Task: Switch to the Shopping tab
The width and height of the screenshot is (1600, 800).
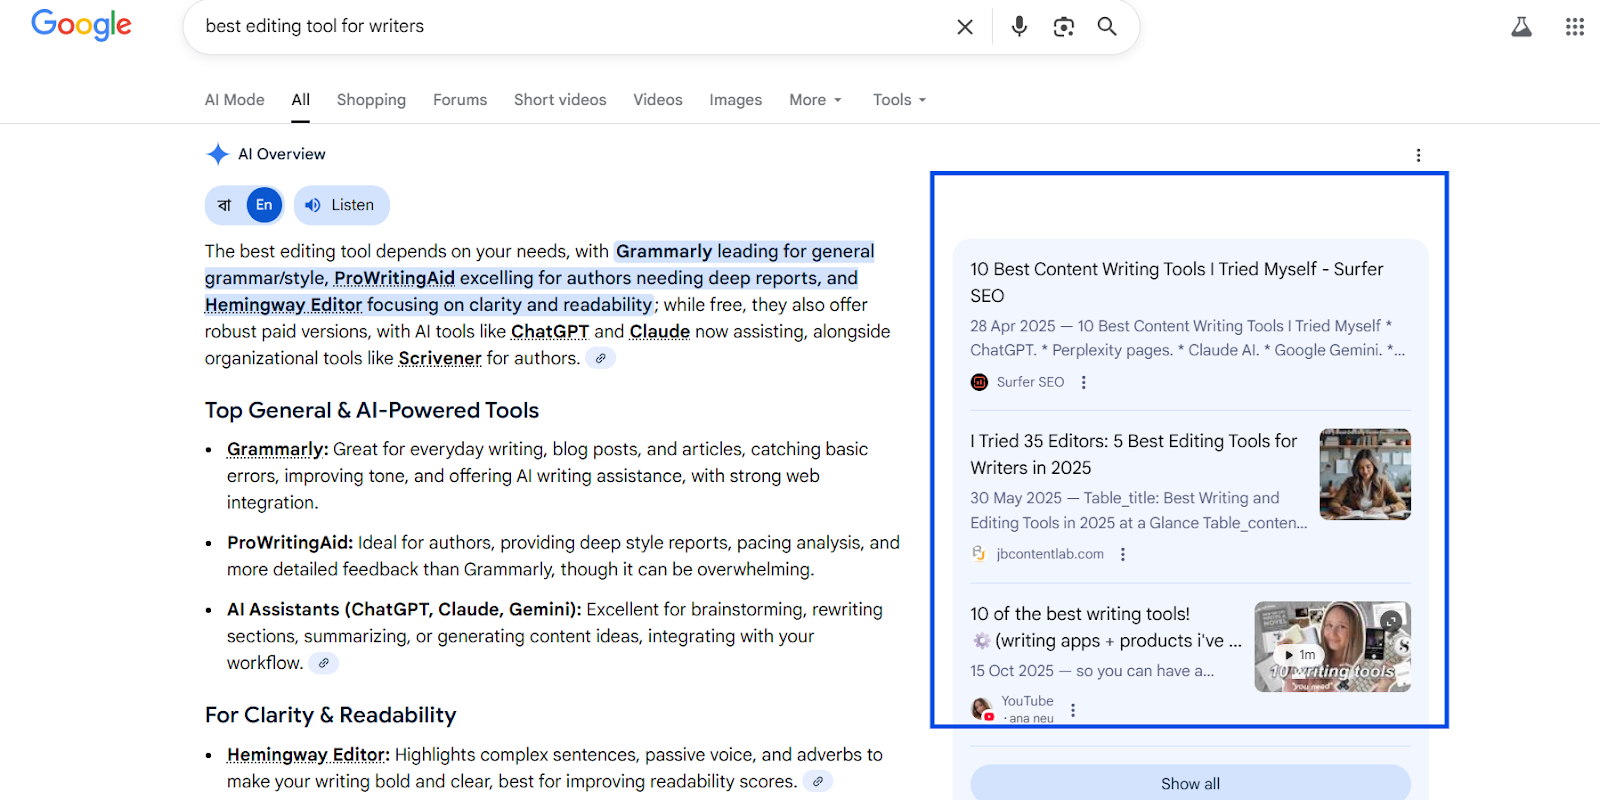Action: click(371, 100)
